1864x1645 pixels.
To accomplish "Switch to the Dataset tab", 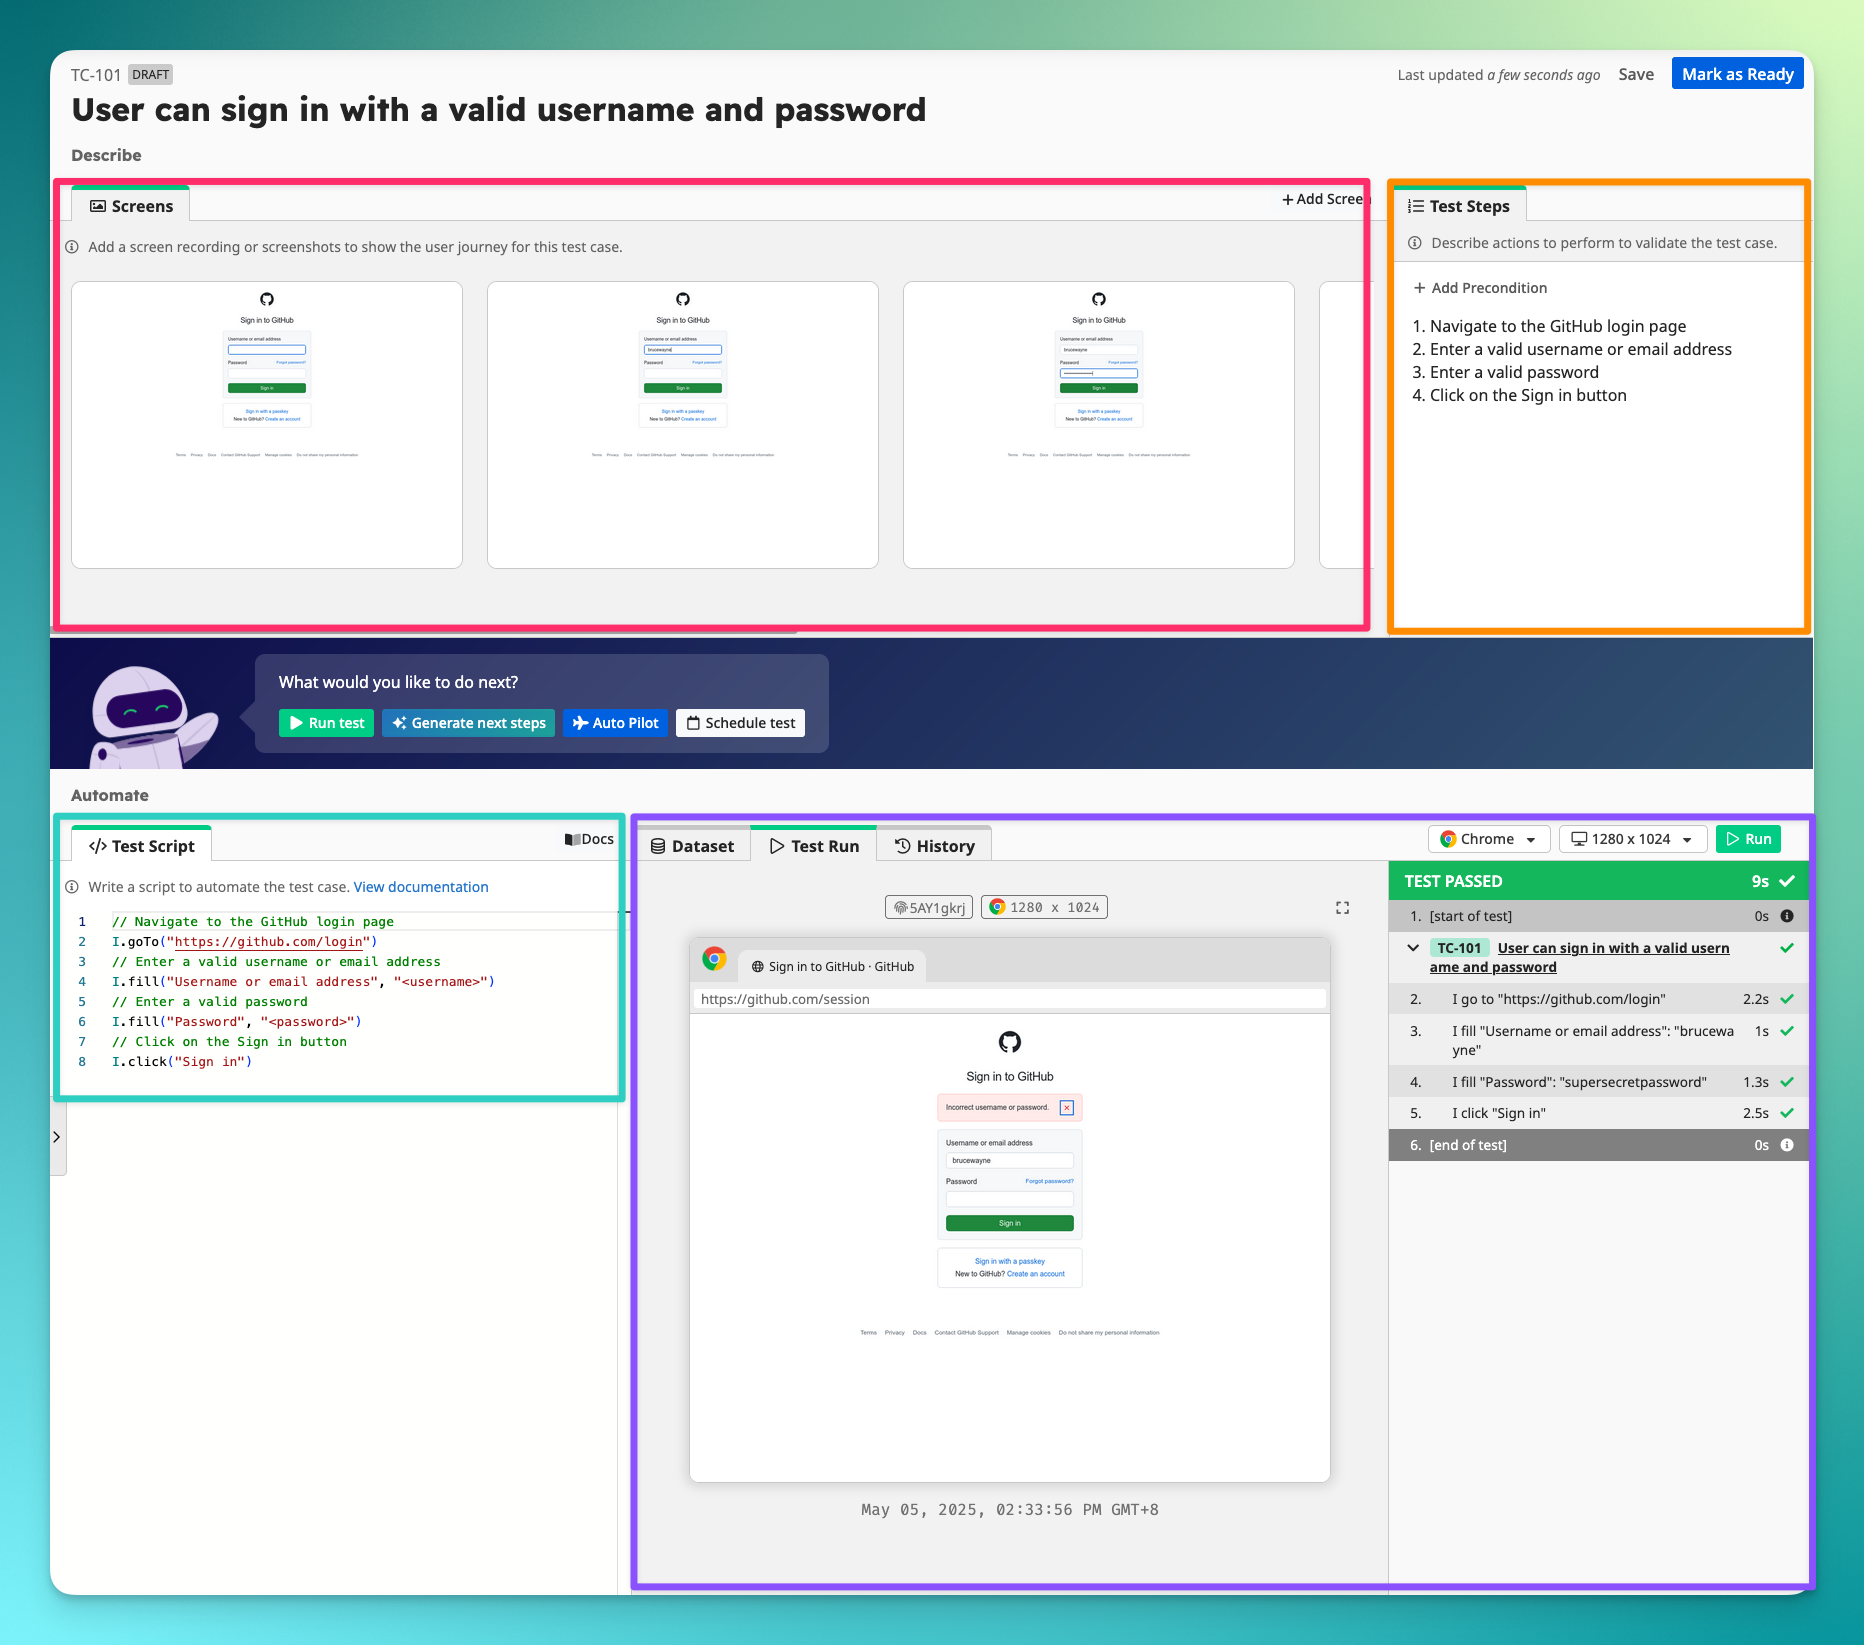I will [x=693, y=846].
